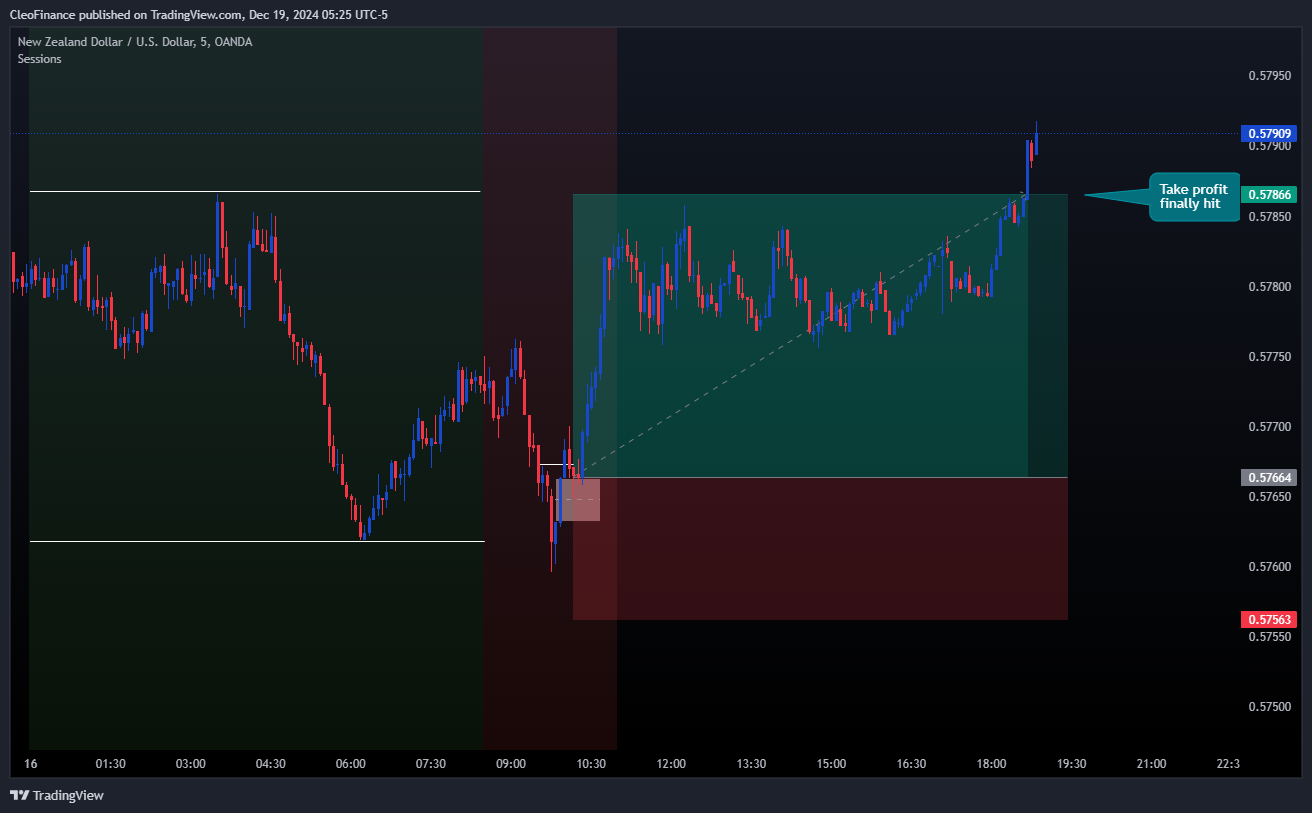The width and height of the screenshot is (1312, 813).
Task: Click the 0.57800 price axis label
Action: [1270, 287]
